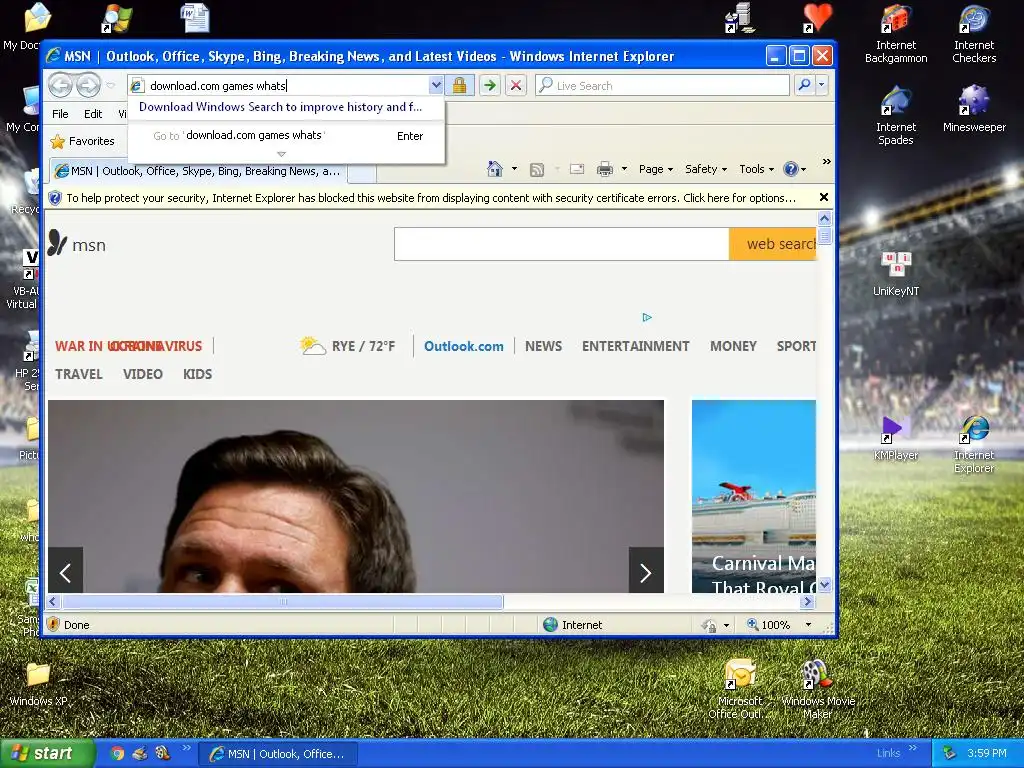The image size is (1024, 768).
Task: Click Download Windows Search suggestion link
Action: (x=280, y=107)
